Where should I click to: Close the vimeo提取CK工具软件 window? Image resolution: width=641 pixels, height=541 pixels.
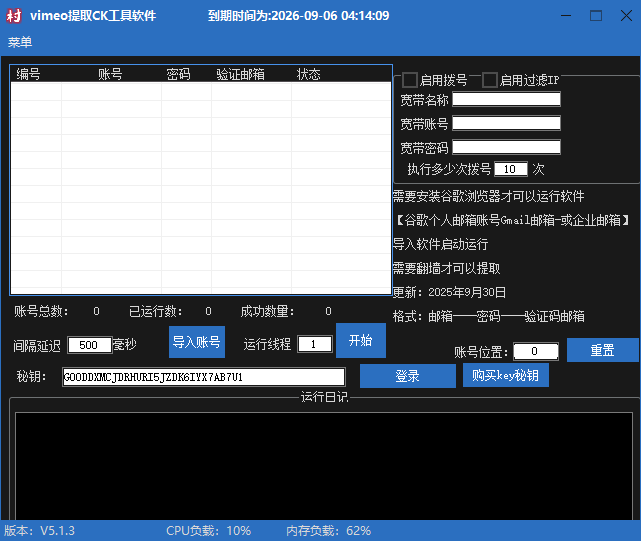pyautogui.click(x=626, y=16)
